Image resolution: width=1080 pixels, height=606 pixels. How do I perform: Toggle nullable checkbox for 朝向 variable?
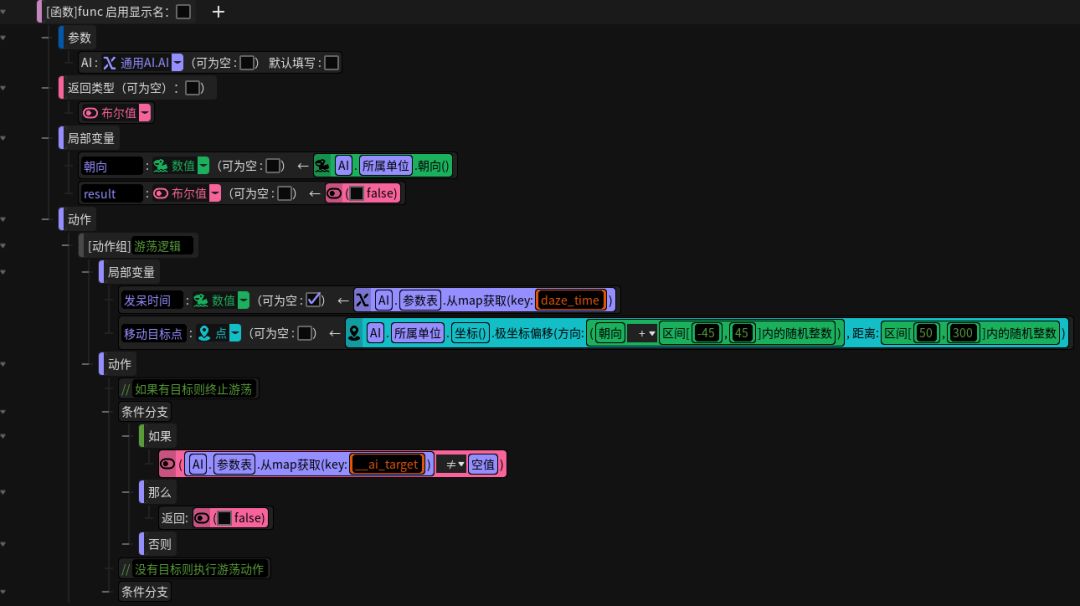[x=273, y=166]
